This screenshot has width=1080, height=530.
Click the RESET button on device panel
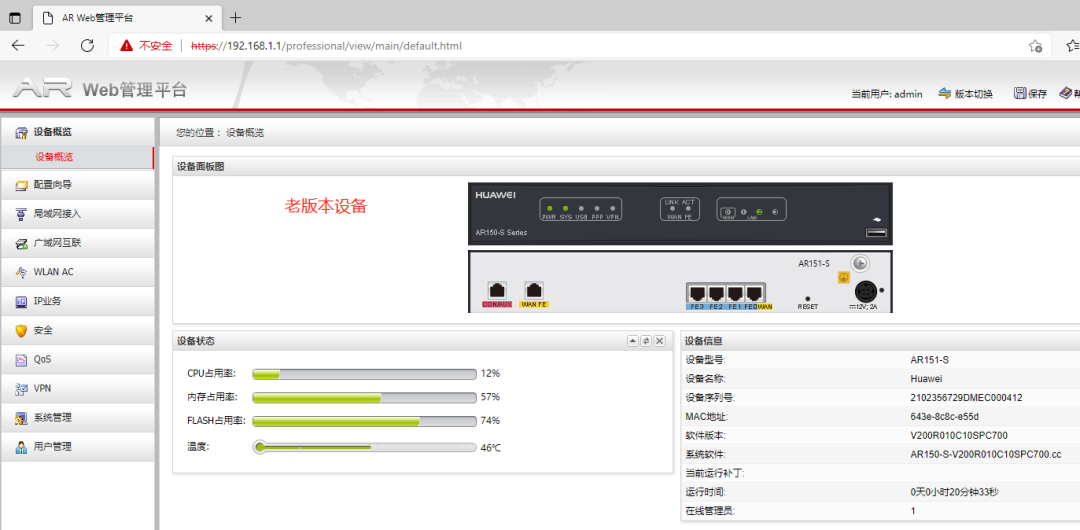pyautogui.click(x=807, y=298)
